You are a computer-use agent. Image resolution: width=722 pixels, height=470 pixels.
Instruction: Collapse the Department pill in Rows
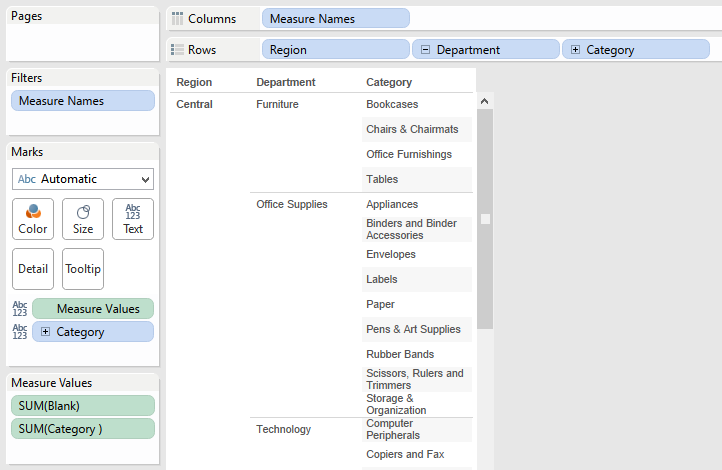pyautogui.click(x=426, y=50)
